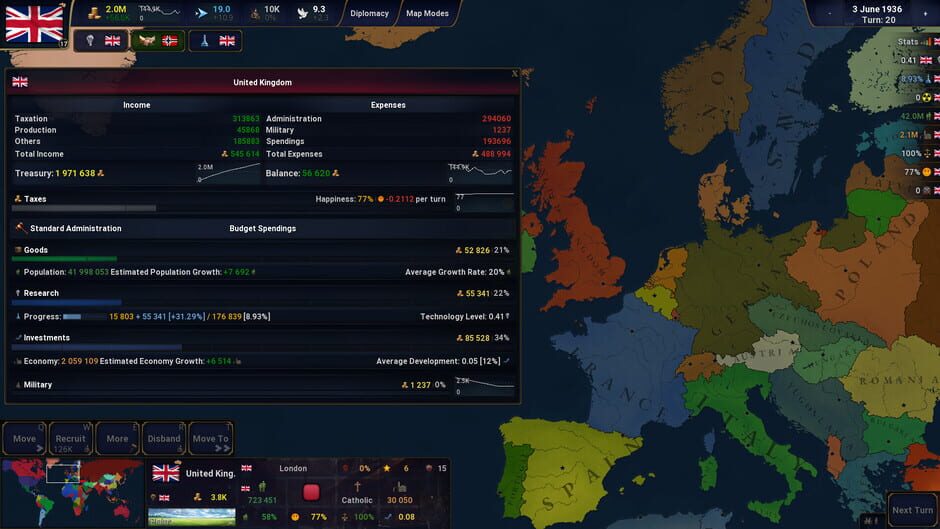Click the London province name
The height and width of the screenshot is (529, 940).
pos(293,468)
